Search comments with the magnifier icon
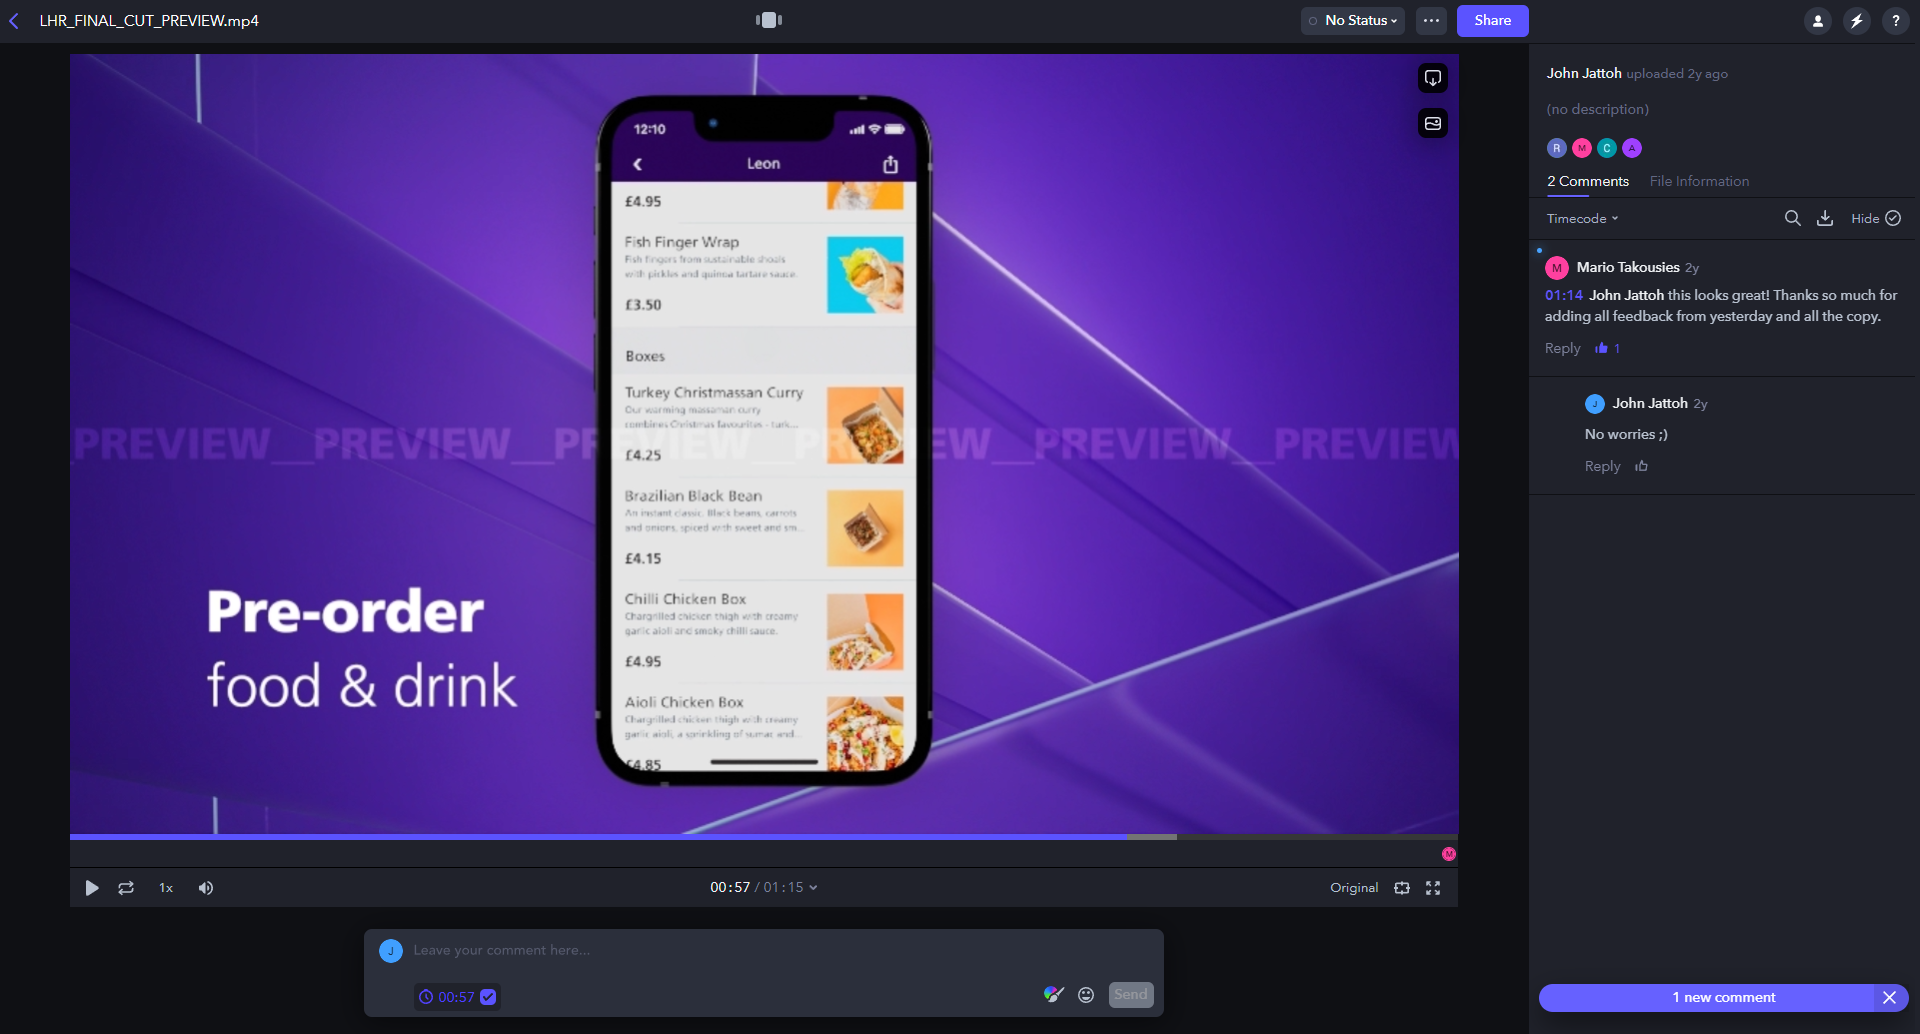 1792,218
